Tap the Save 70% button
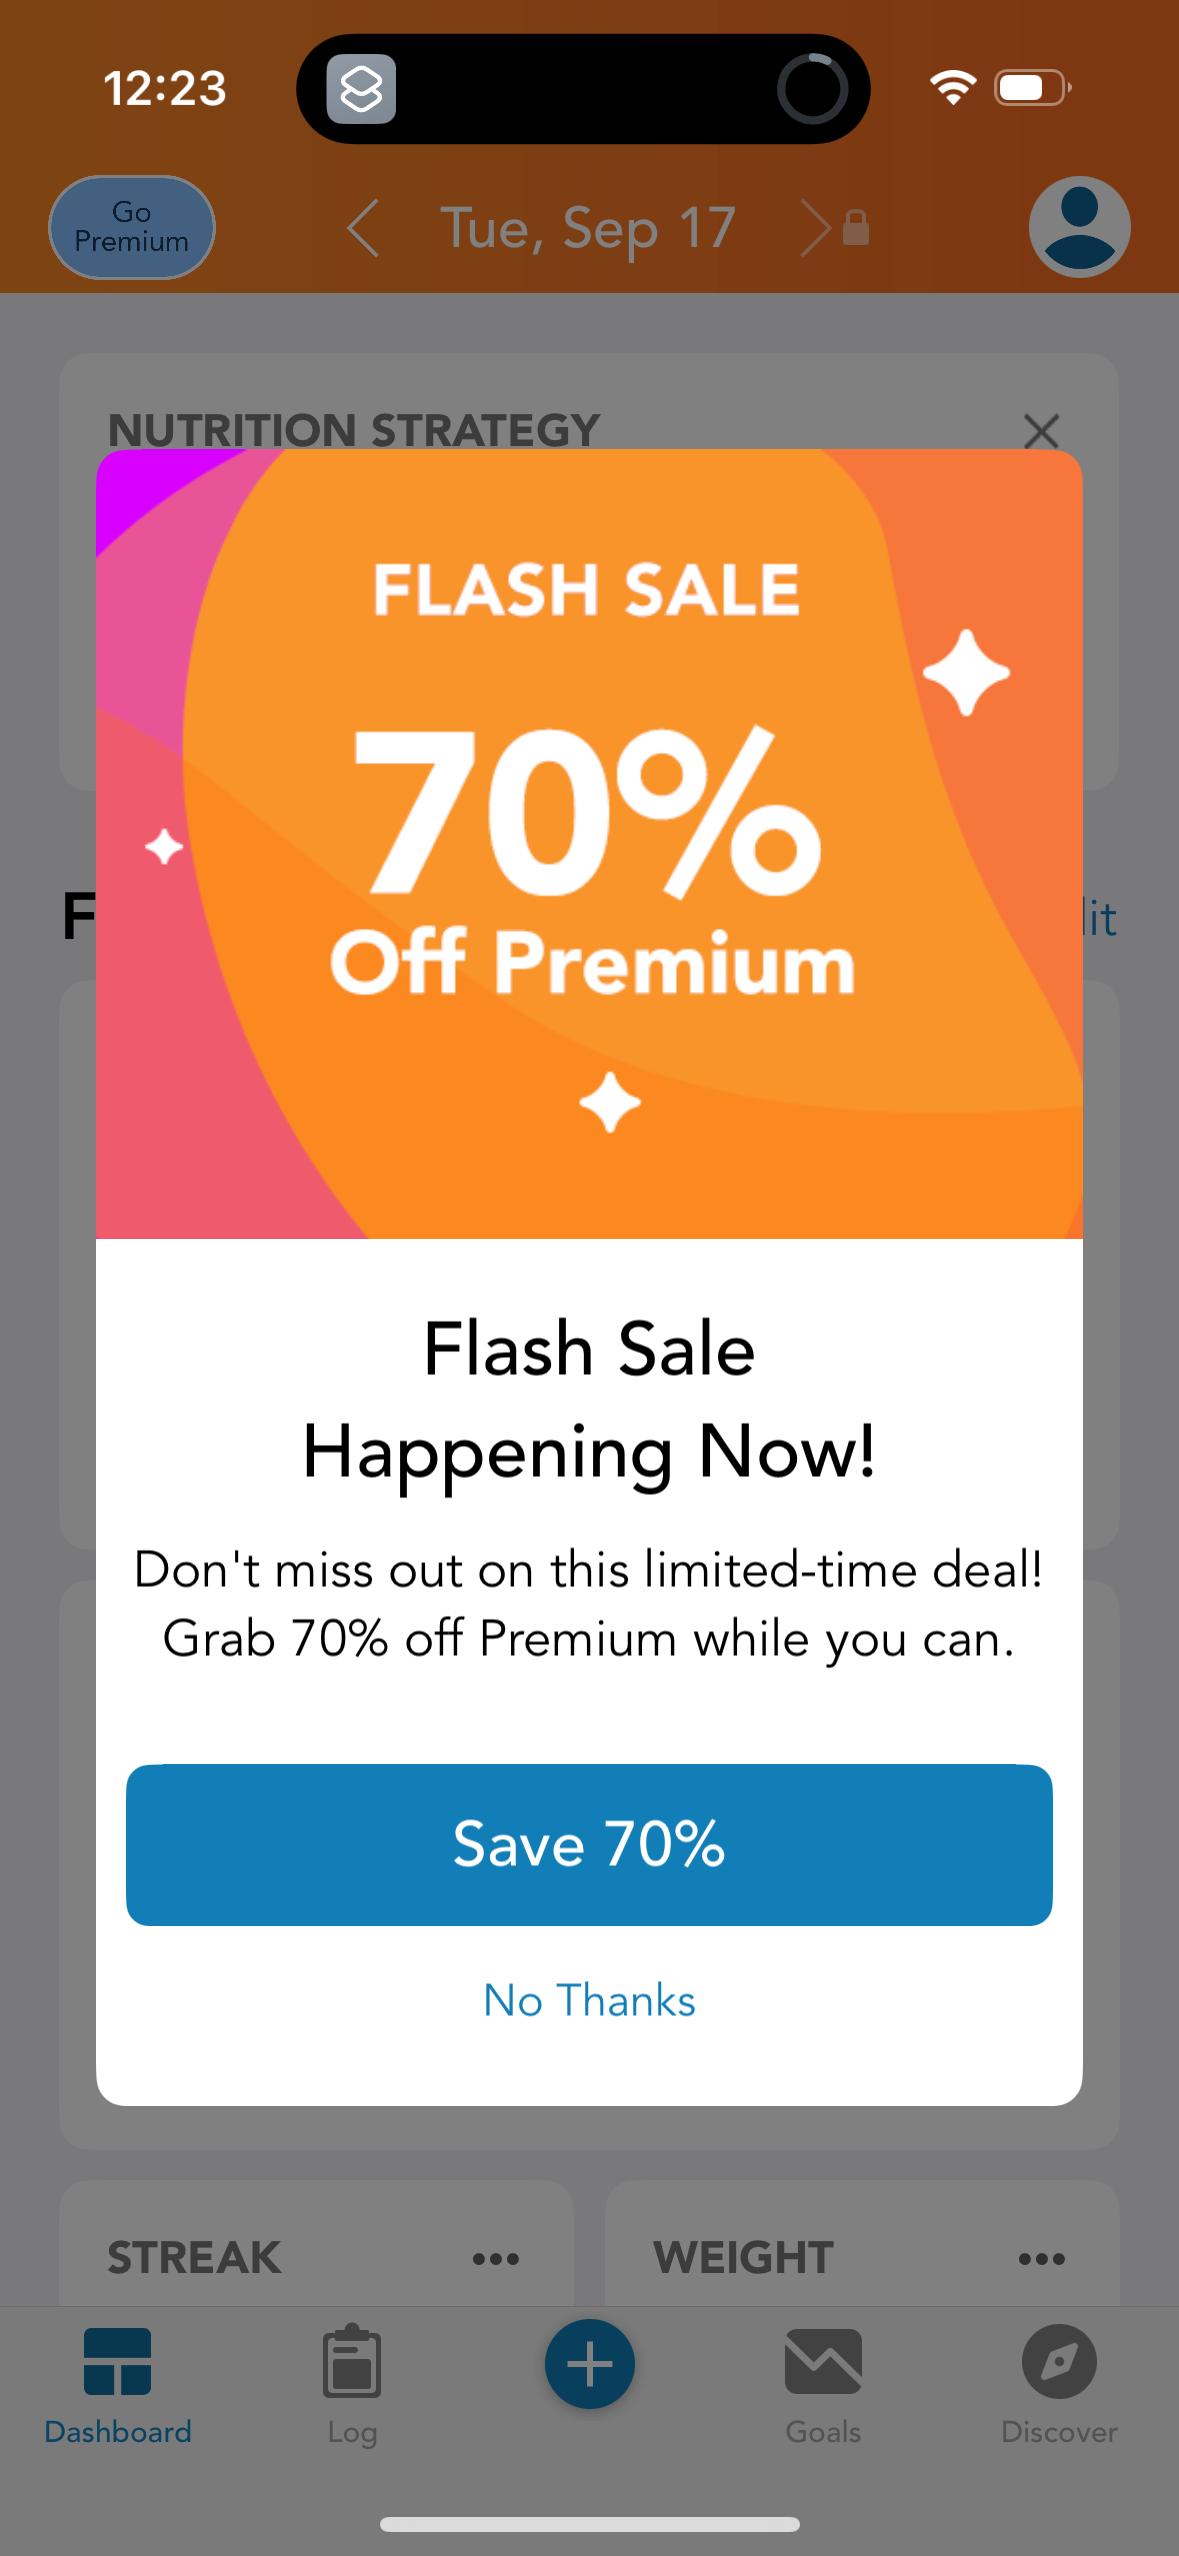Viewport: 1179px width, 2556px height. (x=589, y=1844)
